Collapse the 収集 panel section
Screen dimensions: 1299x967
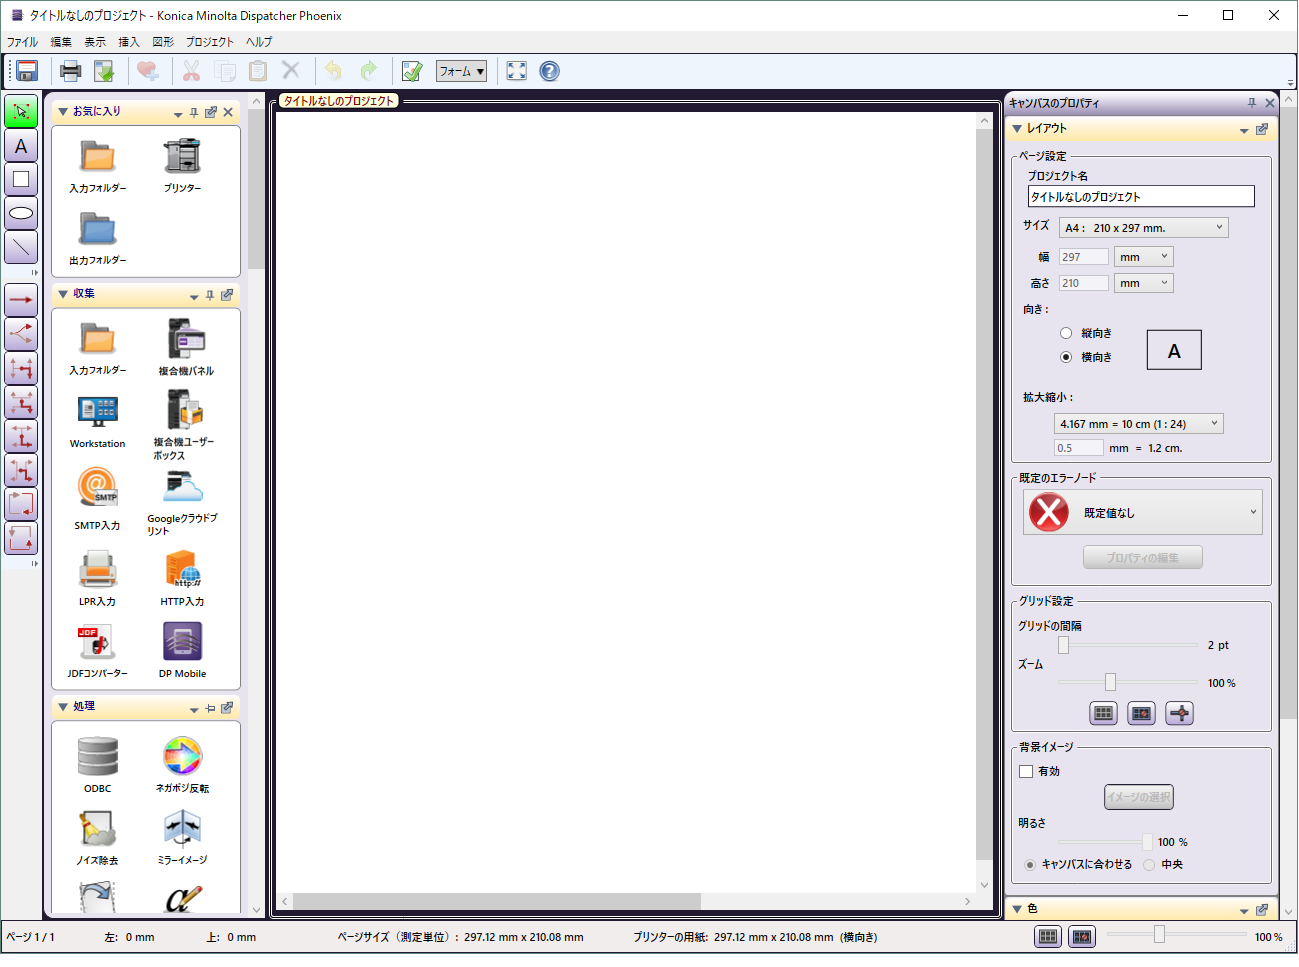coord(63,294)
